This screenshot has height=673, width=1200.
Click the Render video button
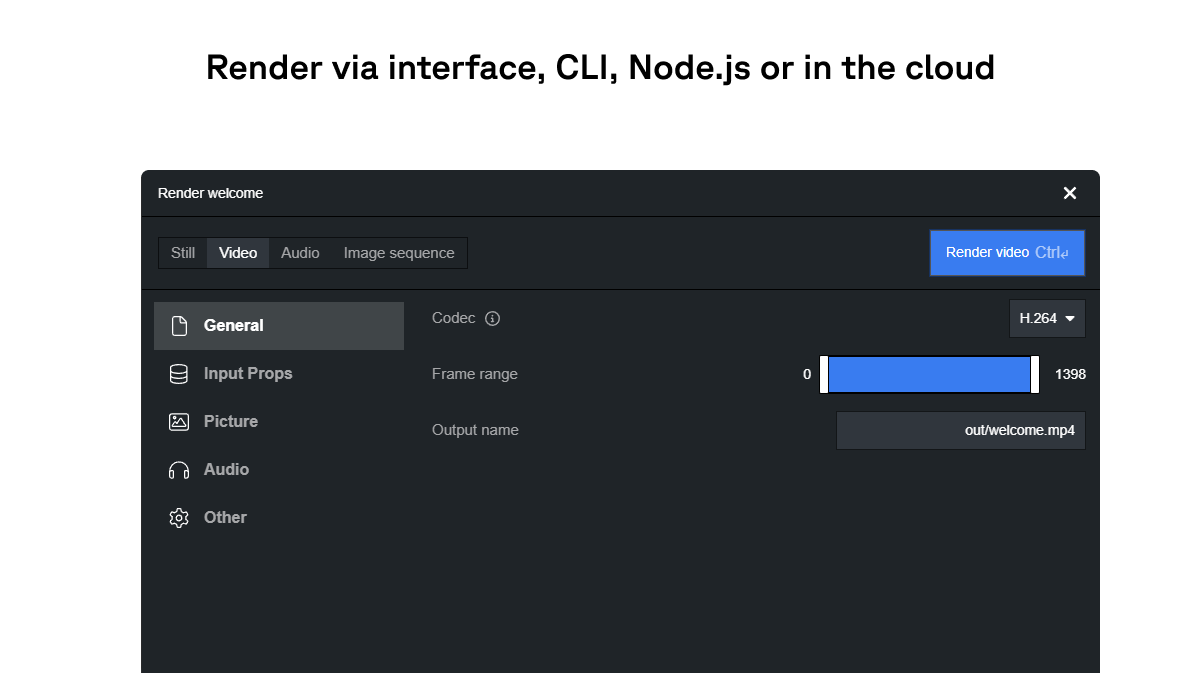click(x=1007, y=253)
